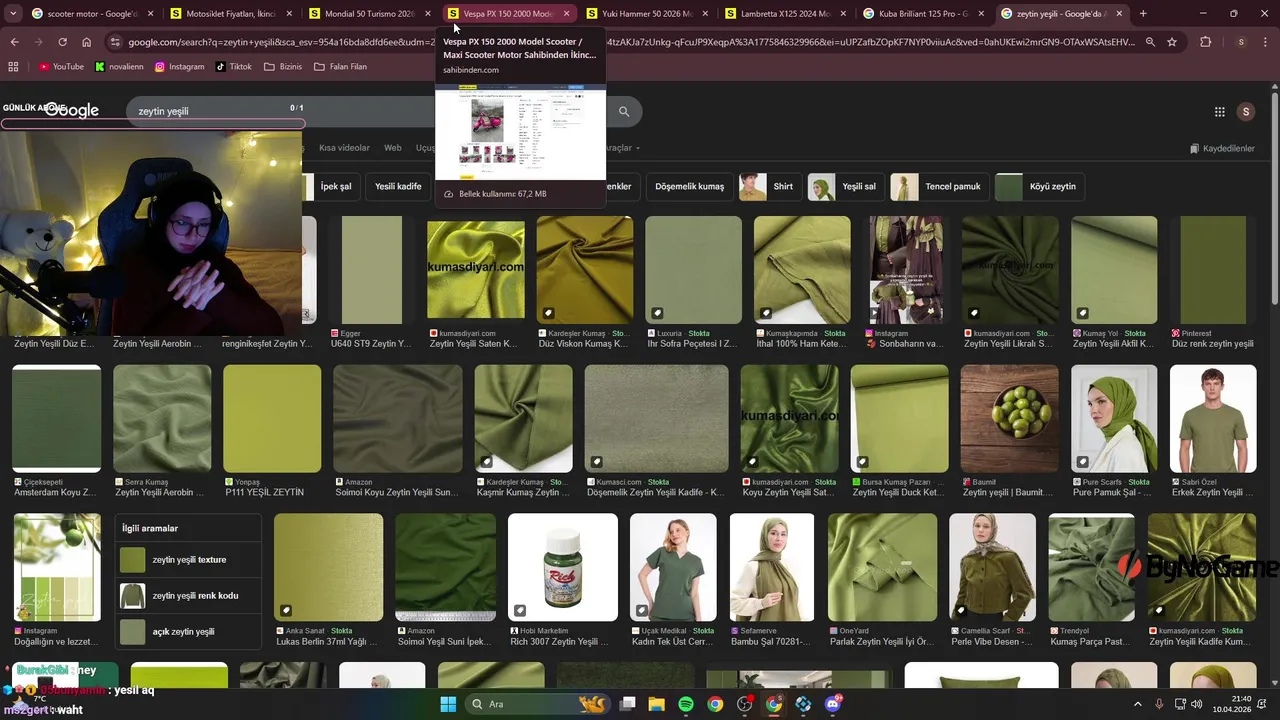1280x720 pixels.
Task: Bookmark this page with the star icon
Action: click(x=1172, y=42)
